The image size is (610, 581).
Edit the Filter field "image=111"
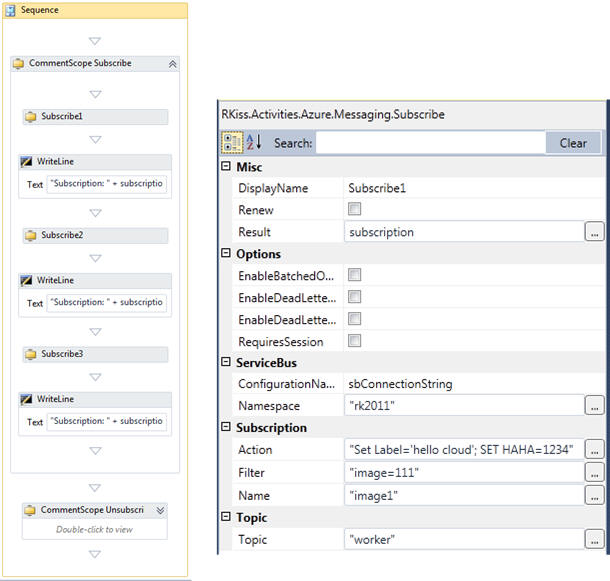(464, 472)
